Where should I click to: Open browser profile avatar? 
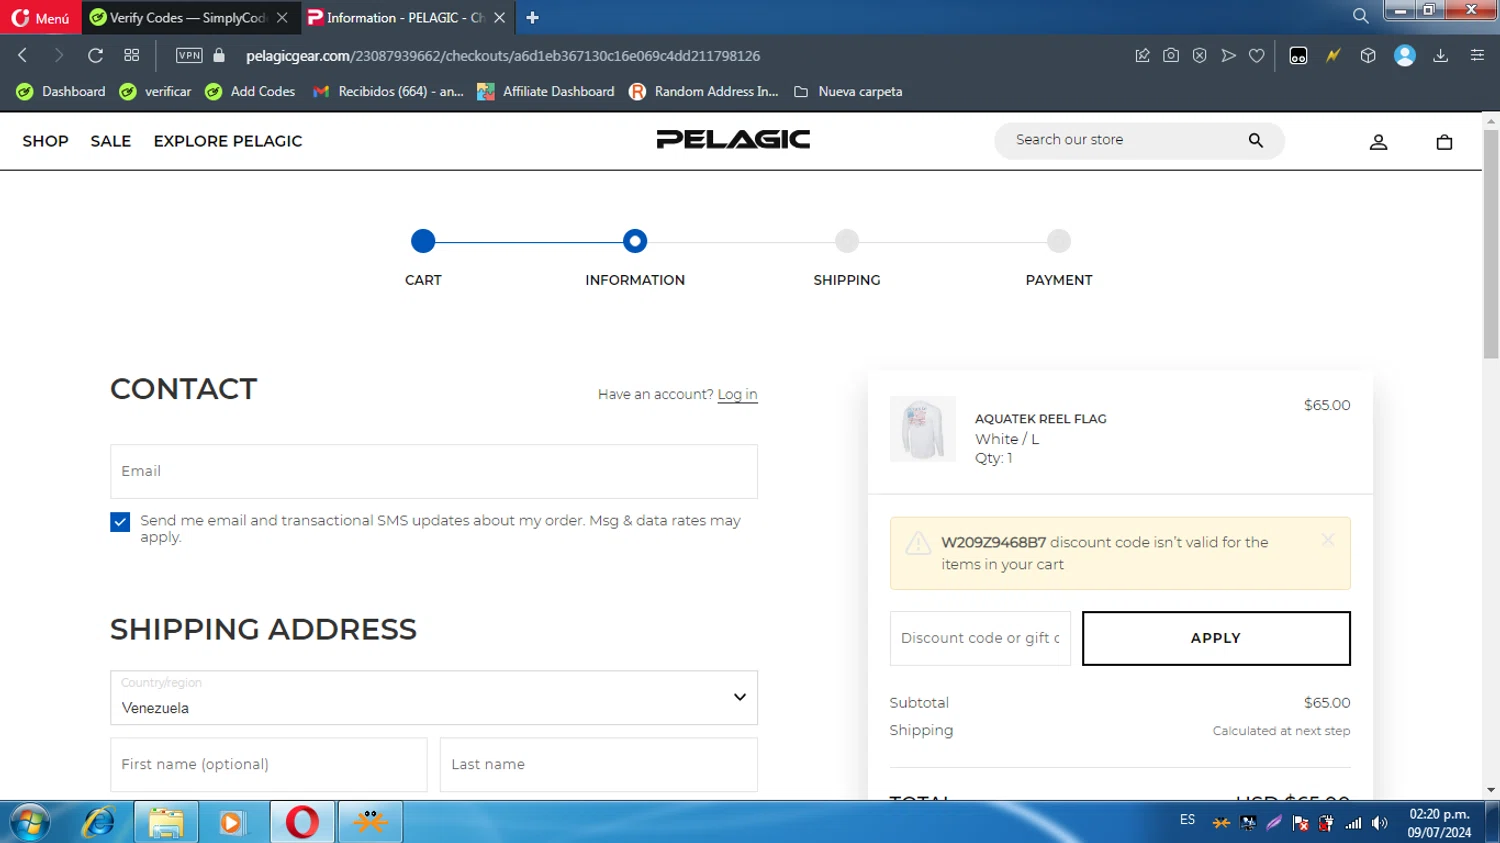(1405, 56)
